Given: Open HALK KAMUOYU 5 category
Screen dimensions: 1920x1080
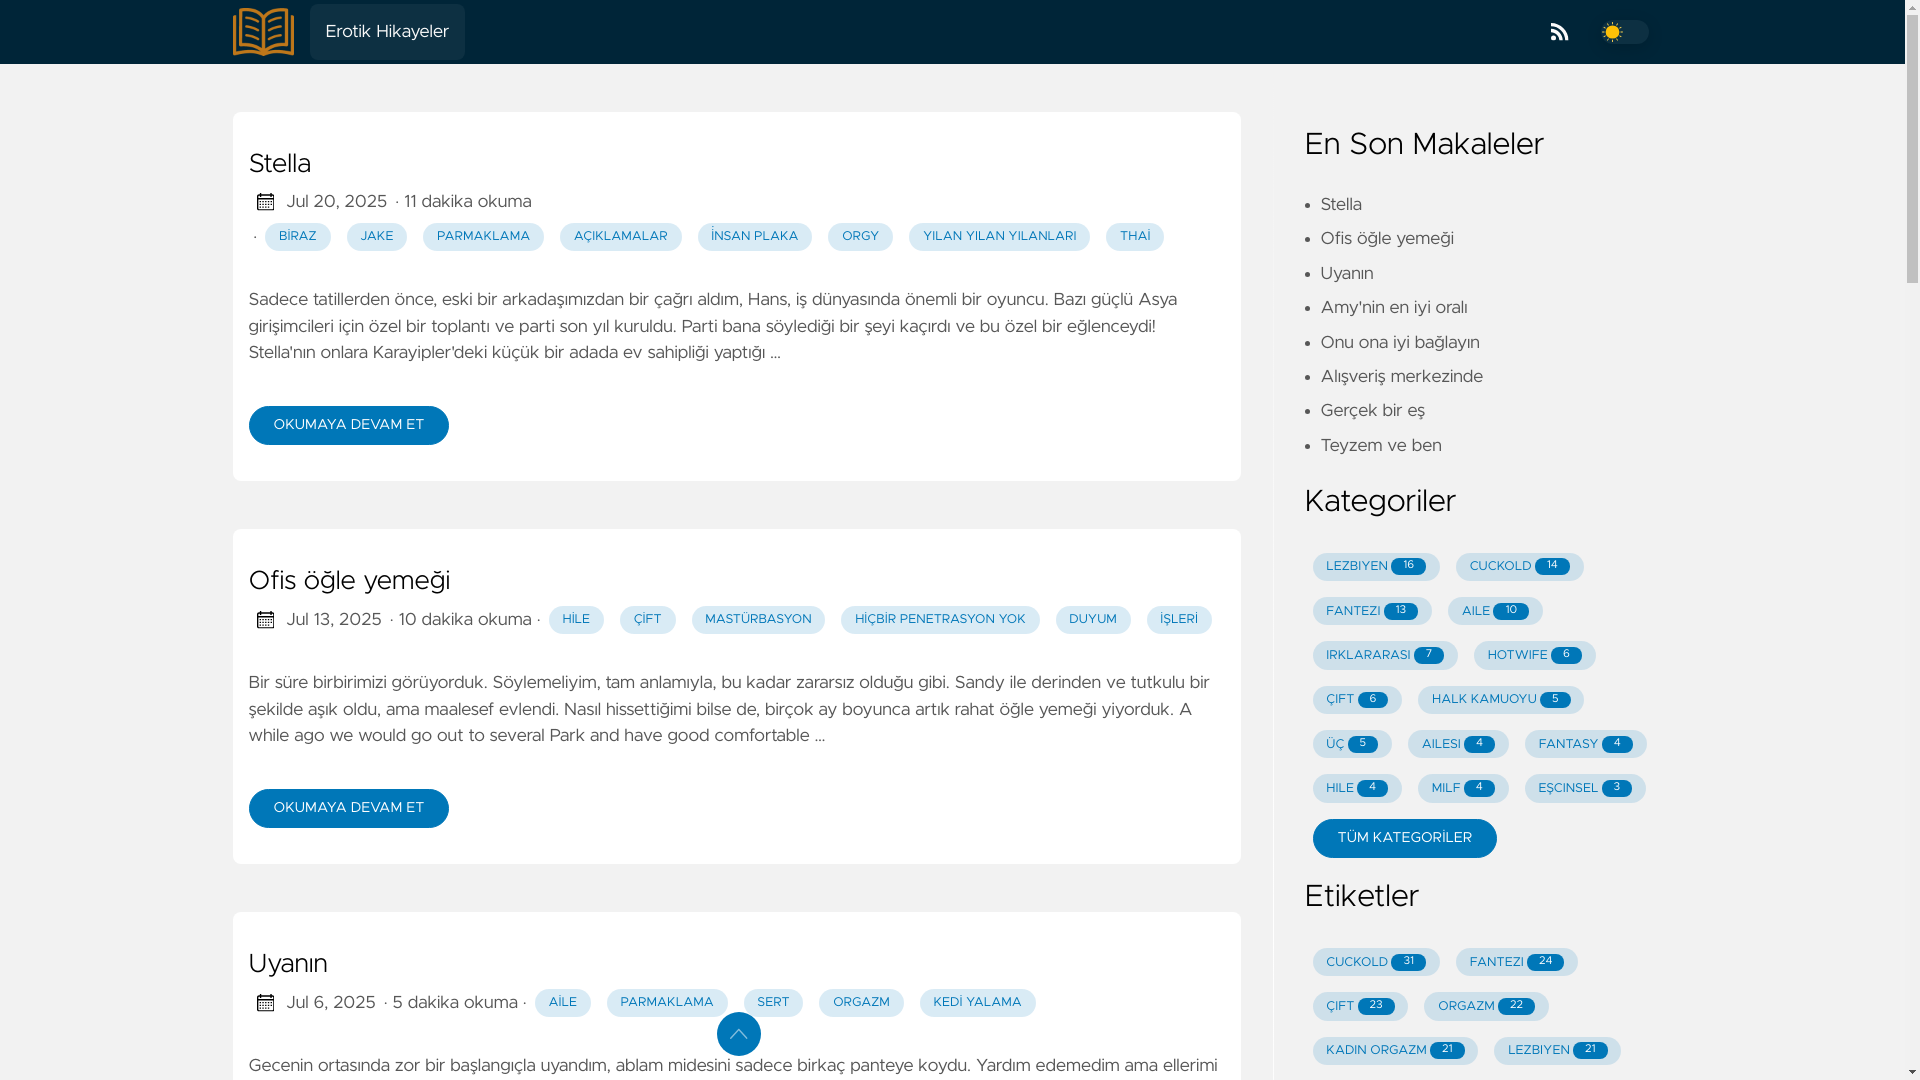Looking at the screenshot, I should pyautogui.click(x=1500, y=700).
